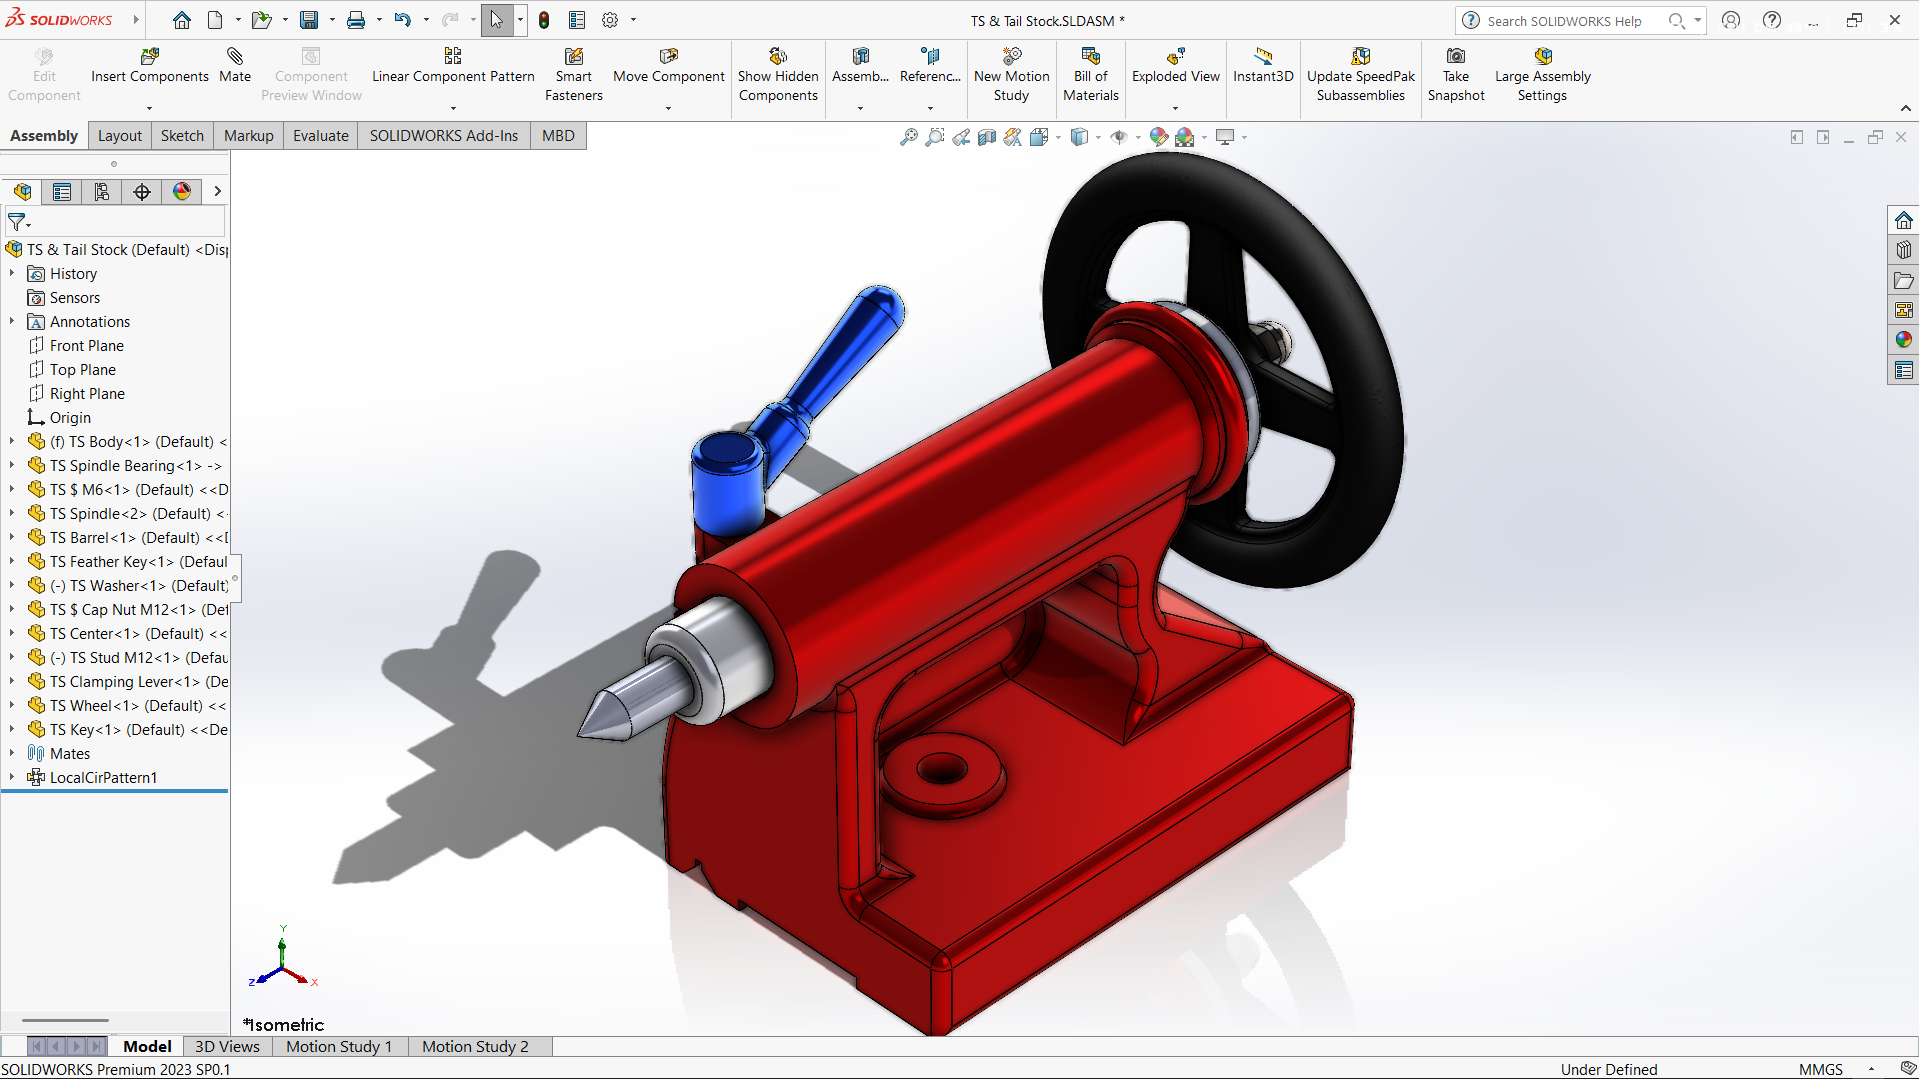The height and width of the screenshot is (1079, 1919).
Task: Toggle the Hide/Show Items eye icon
Action: point(1119,137)
